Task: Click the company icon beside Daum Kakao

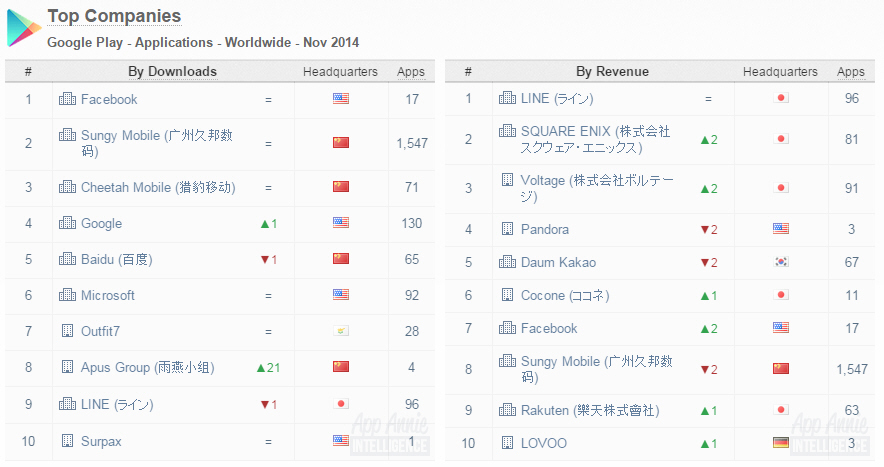Action: [x=507, y=262]
